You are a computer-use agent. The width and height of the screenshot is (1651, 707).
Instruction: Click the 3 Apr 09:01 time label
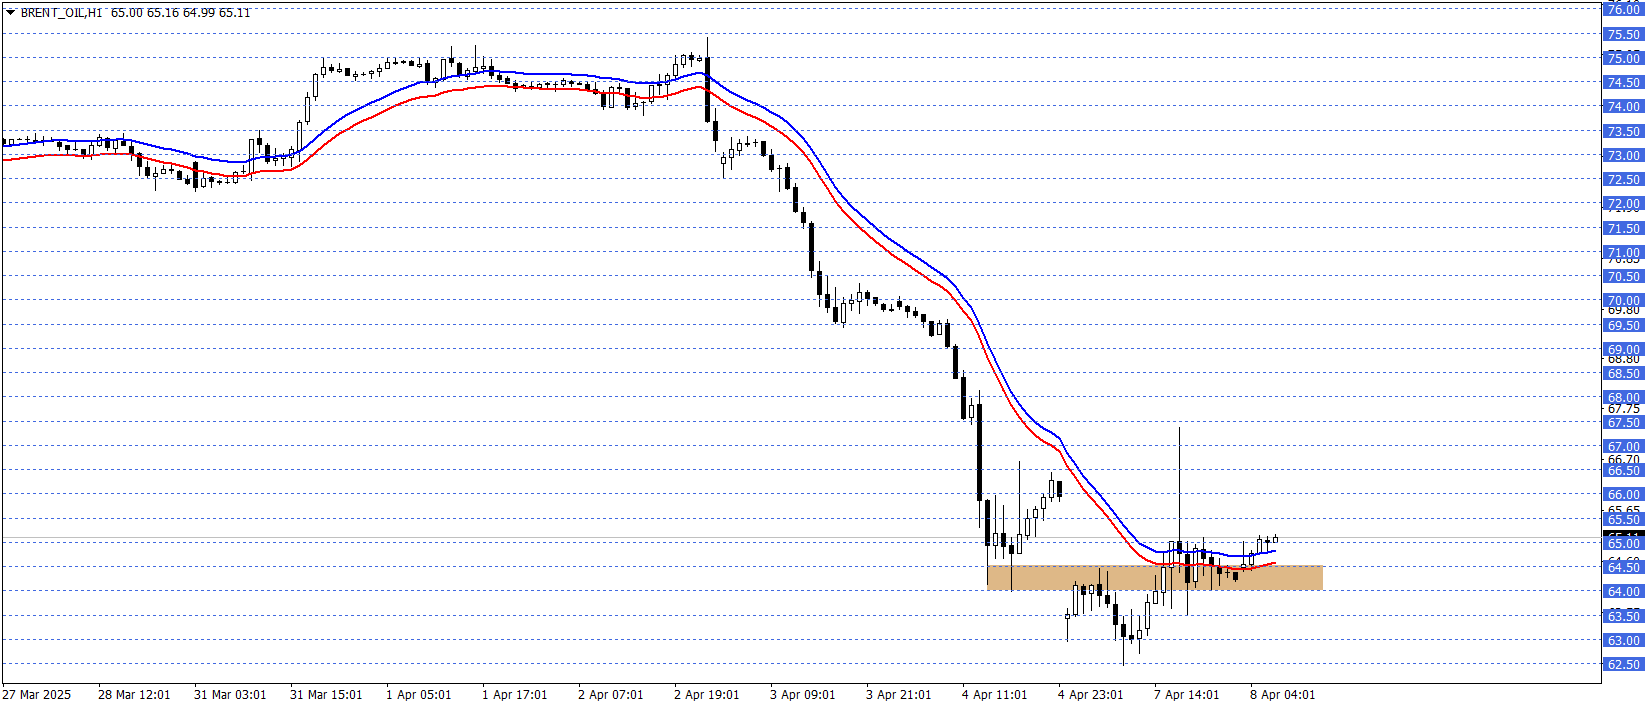pos(803,695)
